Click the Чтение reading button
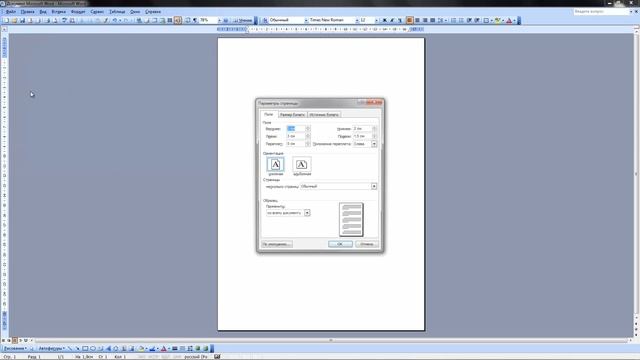This screenshot has width=640, height=360. click(244, 20)
